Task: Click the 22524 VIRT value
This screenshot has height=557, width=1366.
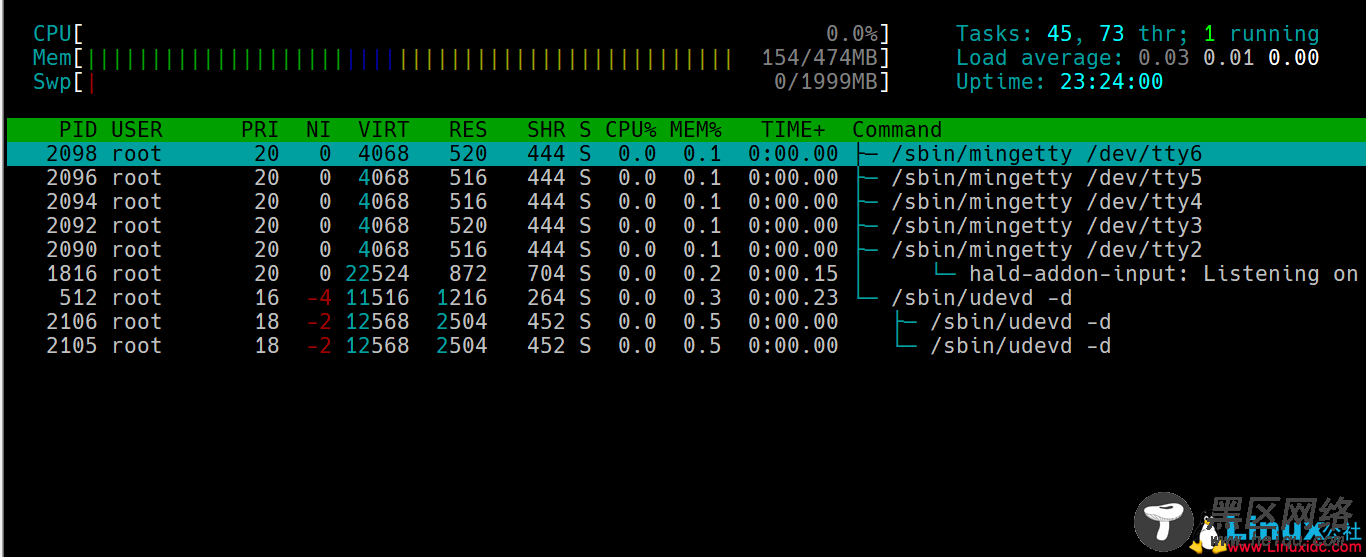Action: [x=377, y=274]
